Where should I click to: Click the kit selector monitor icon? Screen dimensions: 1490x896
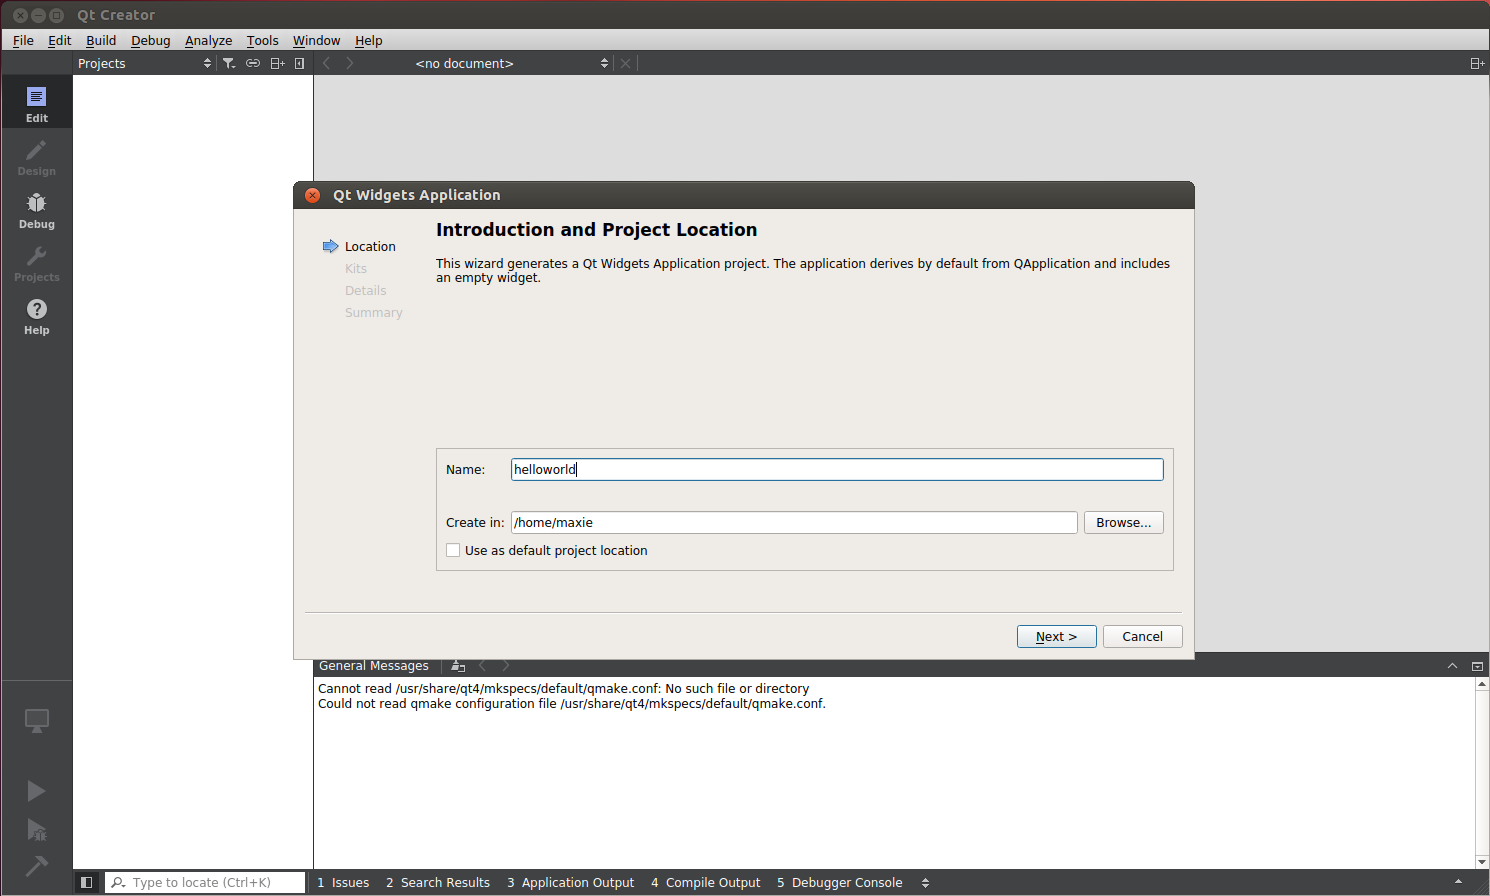tap(36, 721)
